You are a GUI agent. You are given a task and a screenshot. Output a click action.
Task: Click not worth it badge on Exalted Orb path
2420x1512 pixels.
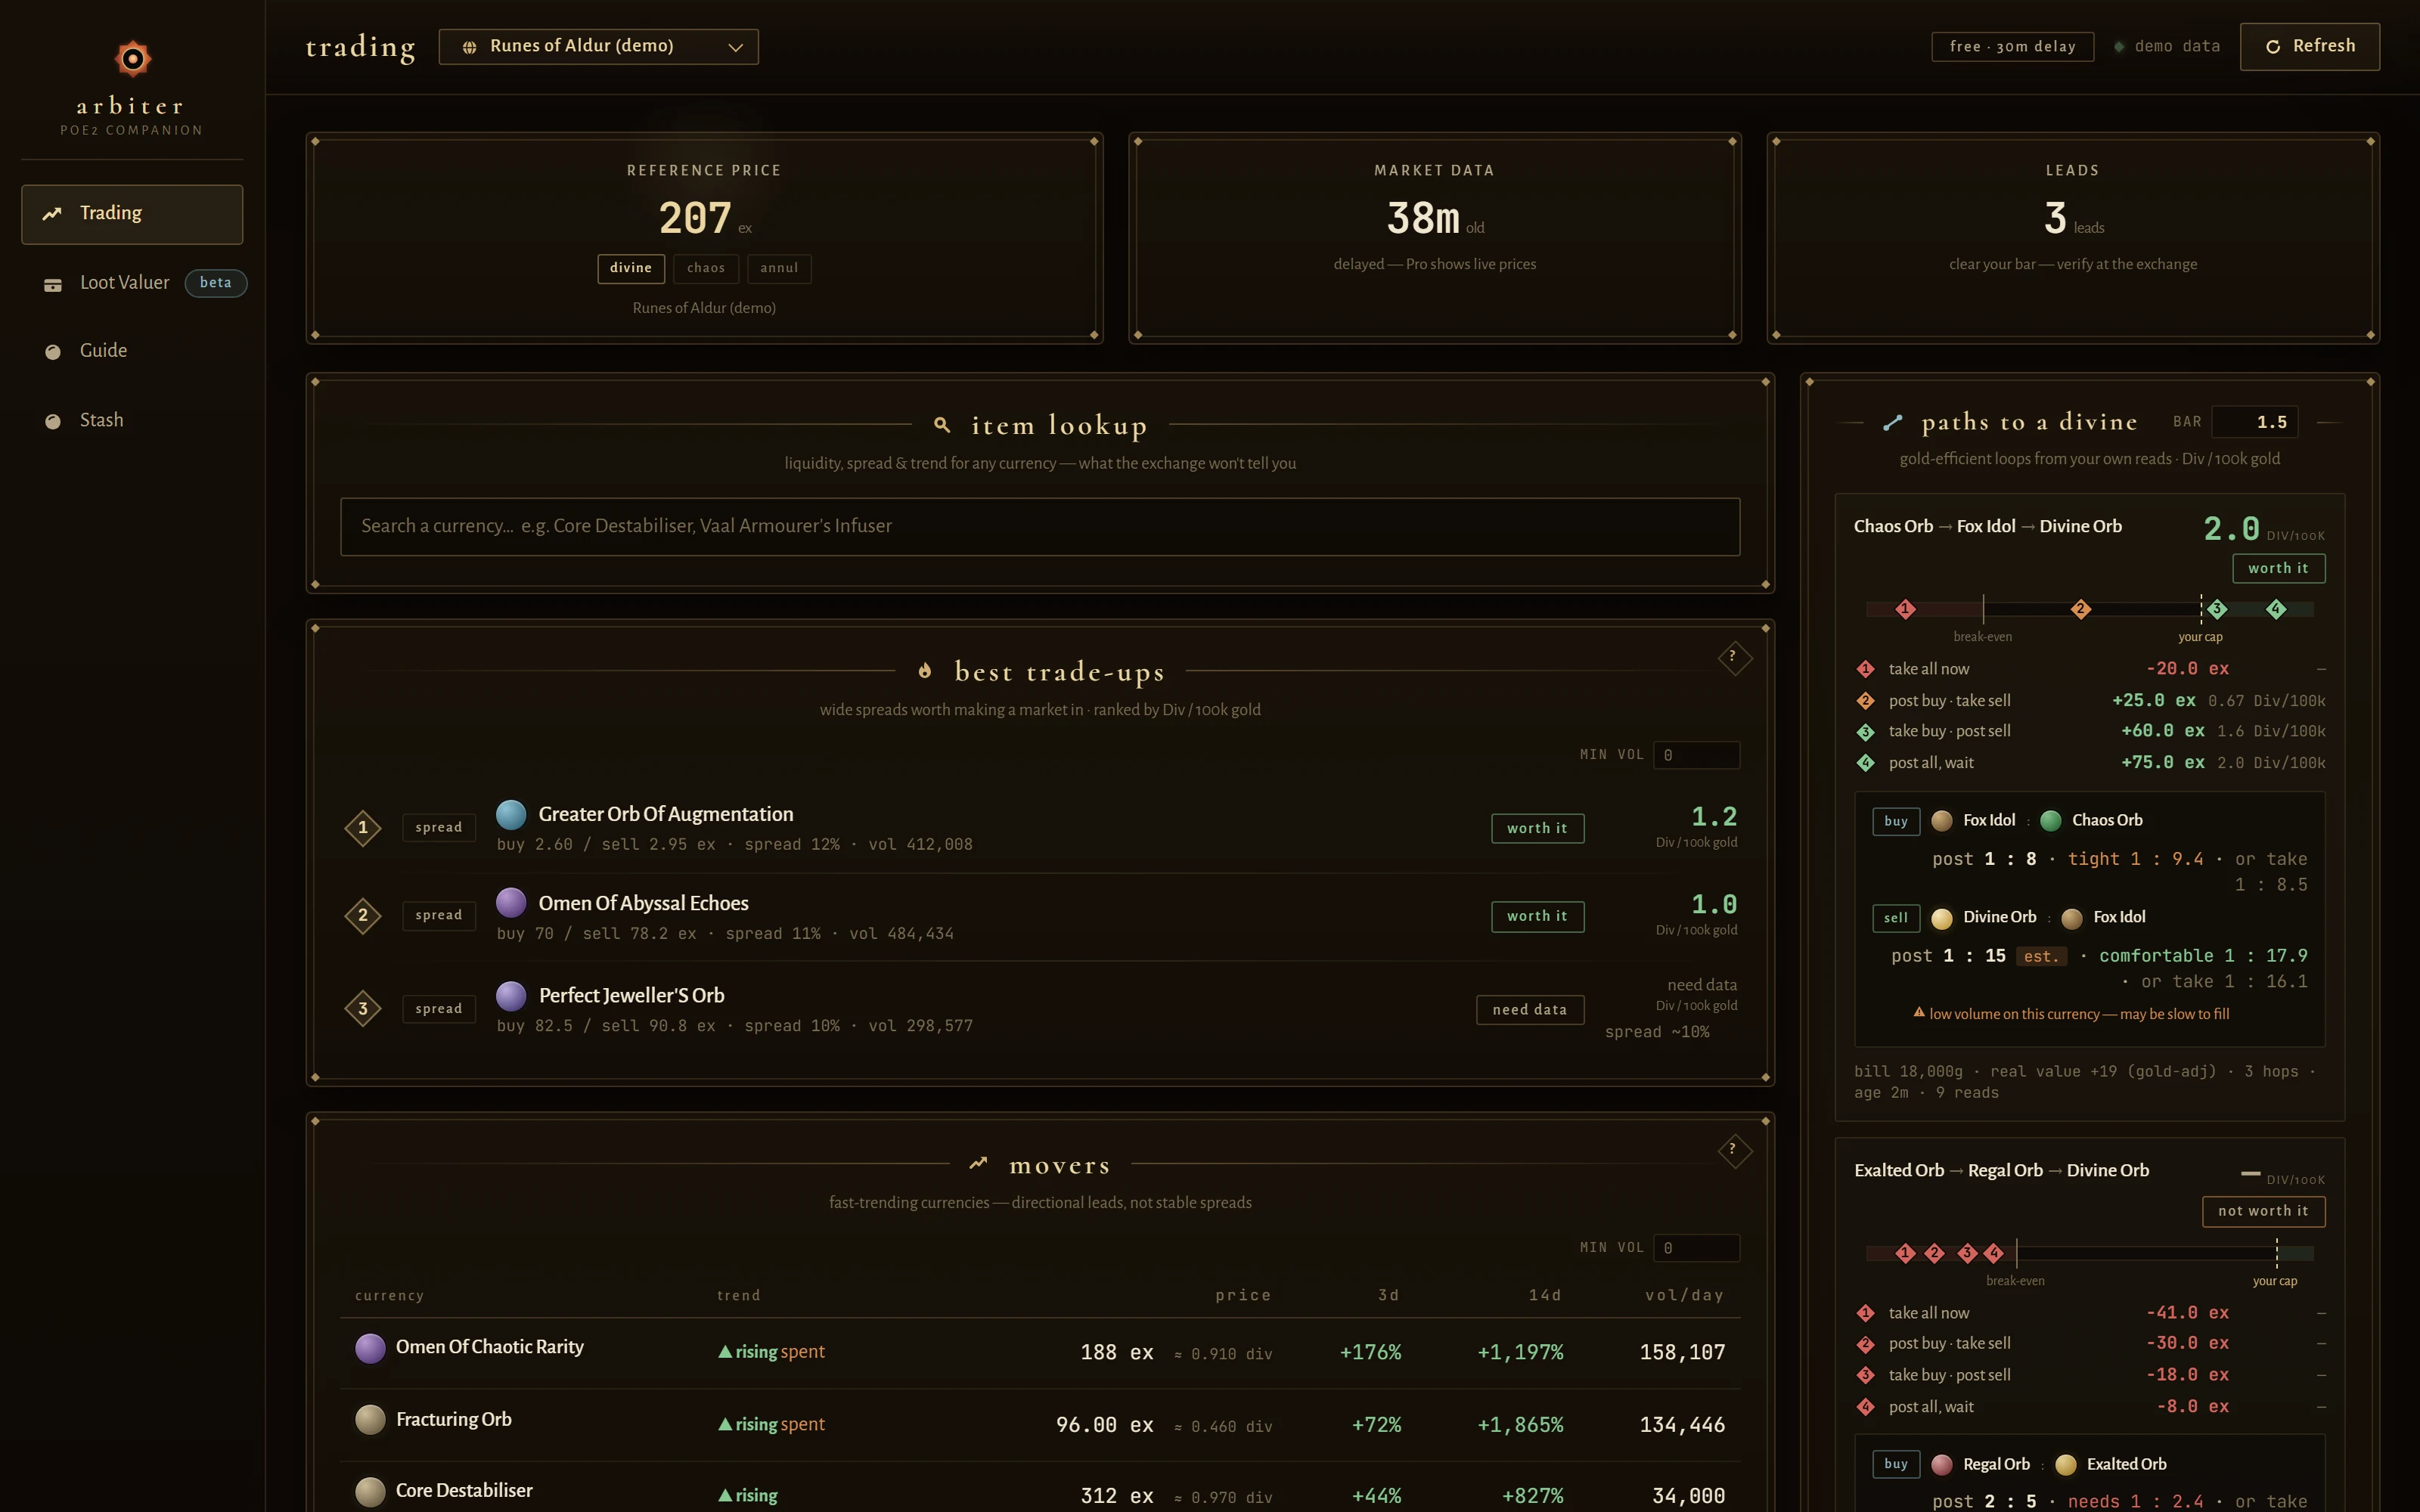[x=2263, y=1211]
